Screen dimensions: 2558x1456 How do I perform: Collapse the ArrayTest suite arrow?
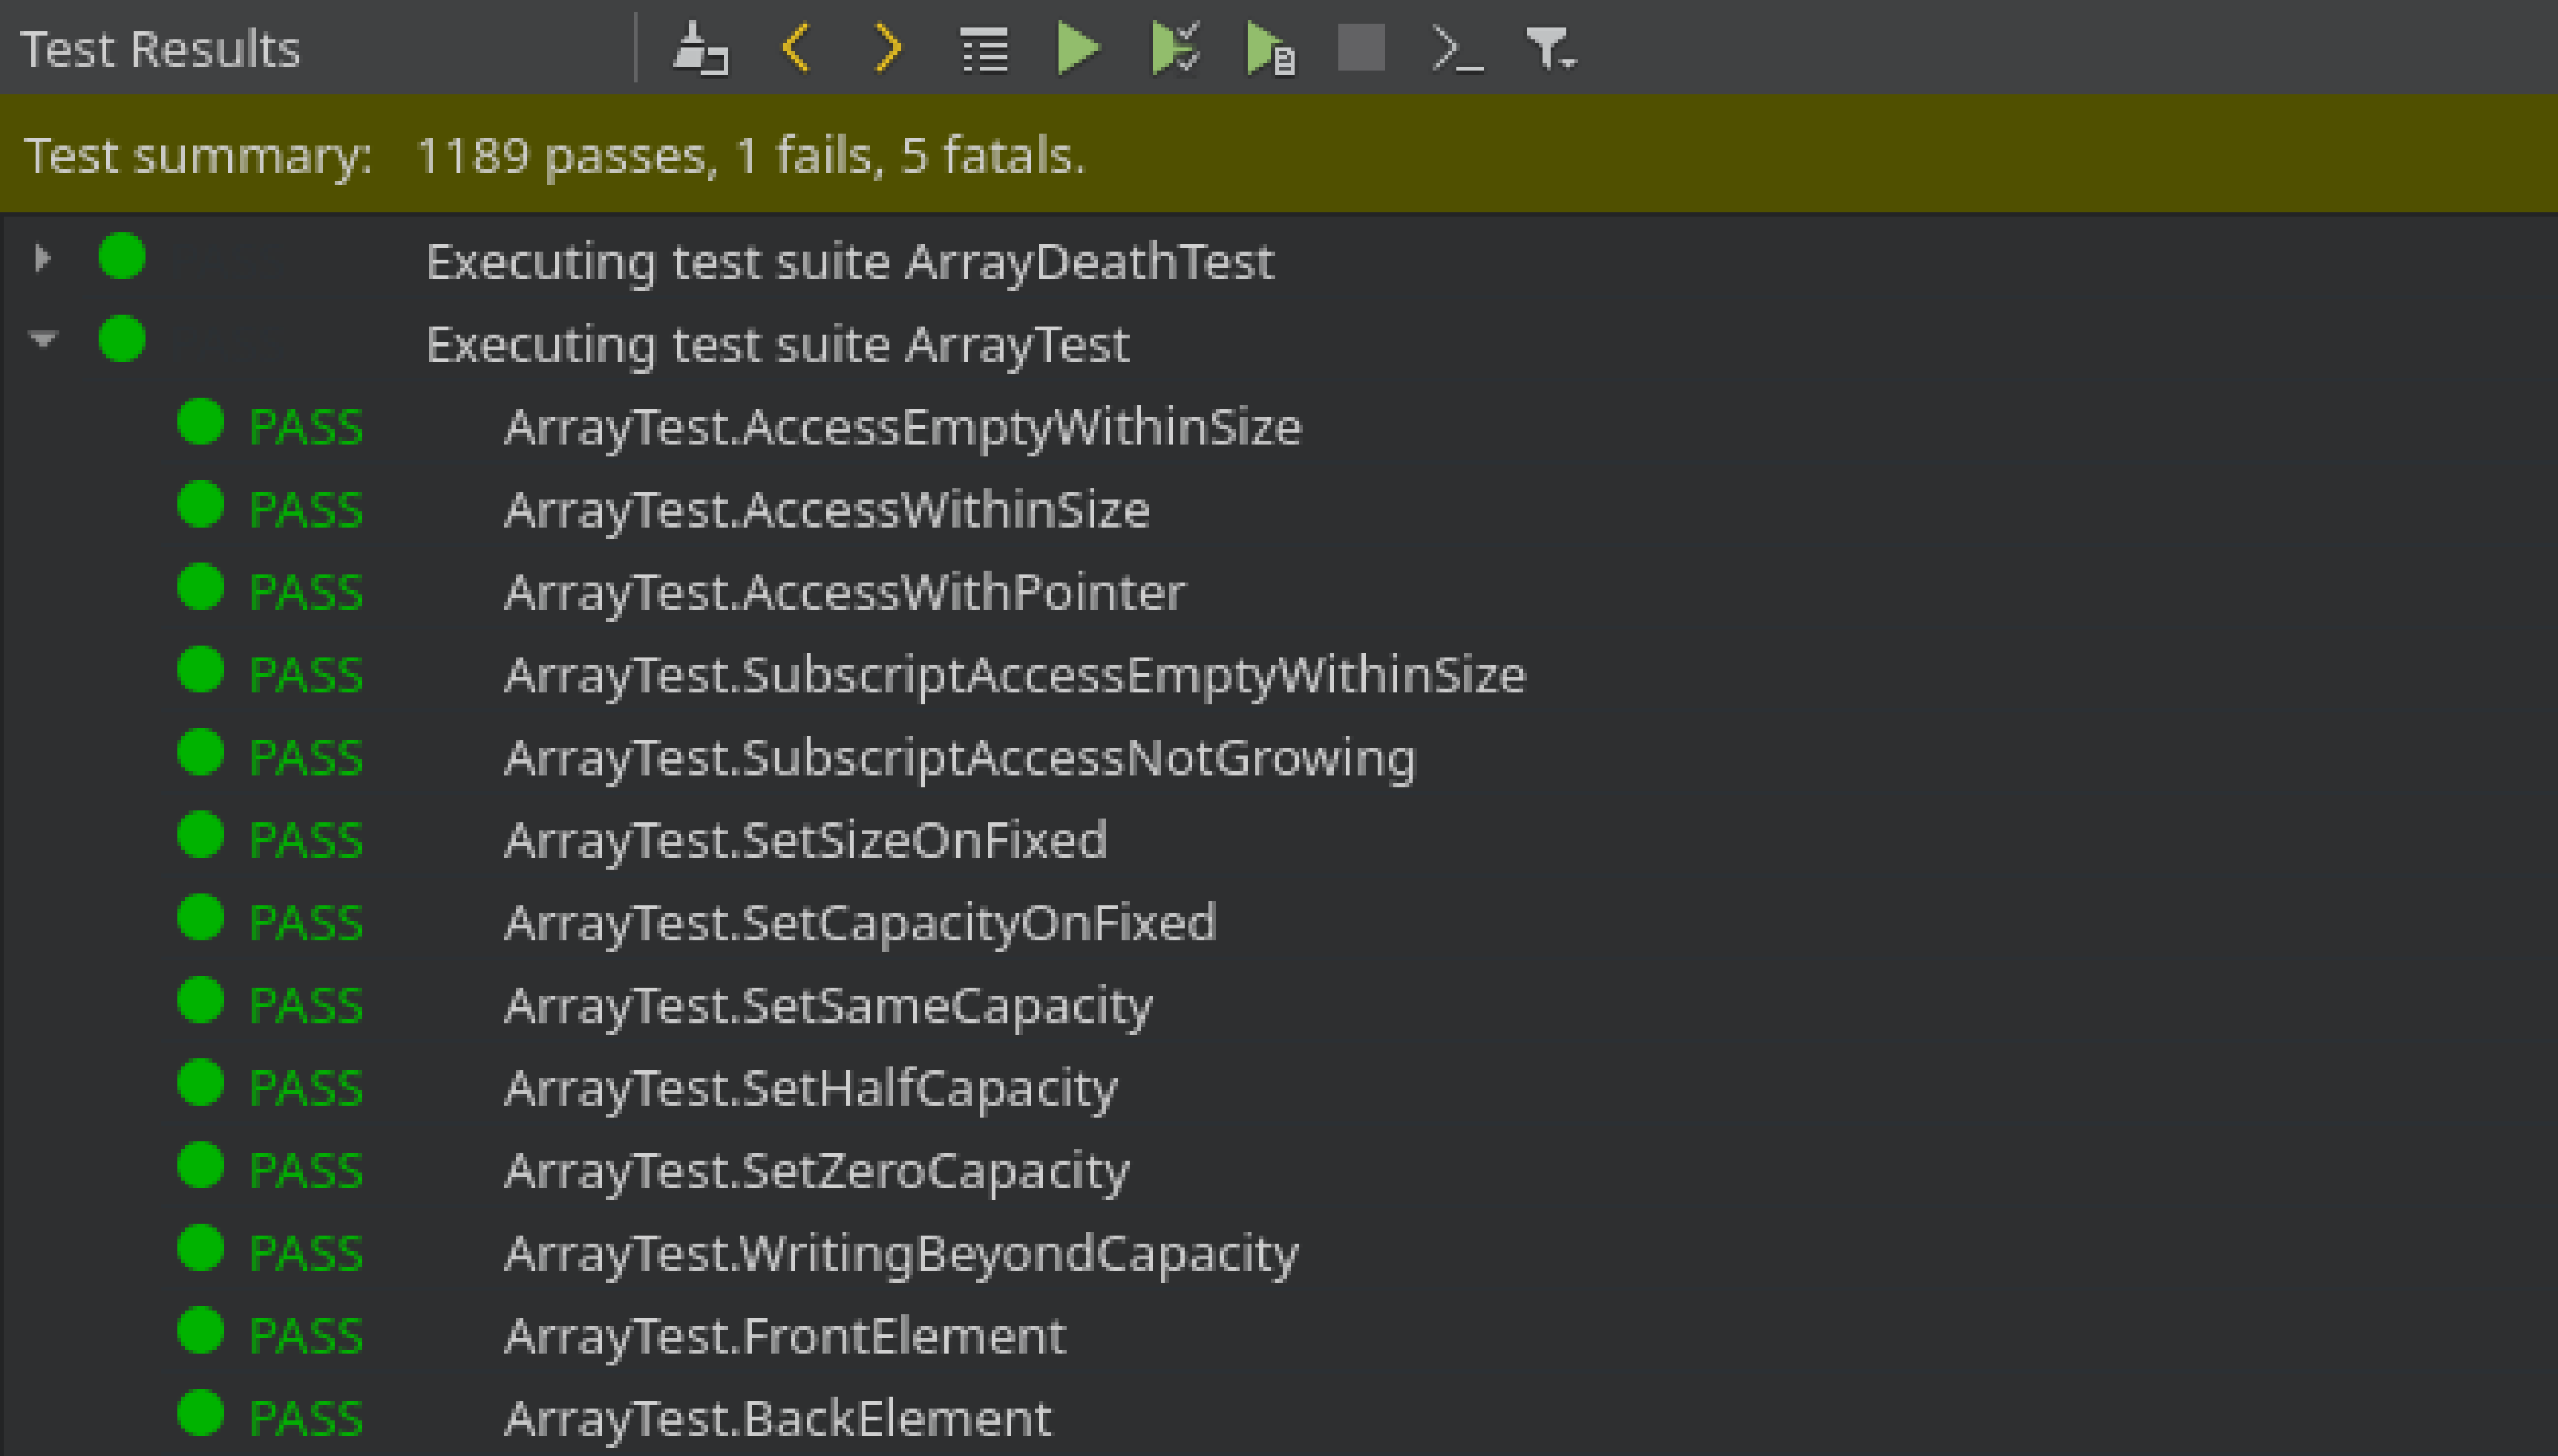[42, 340]
